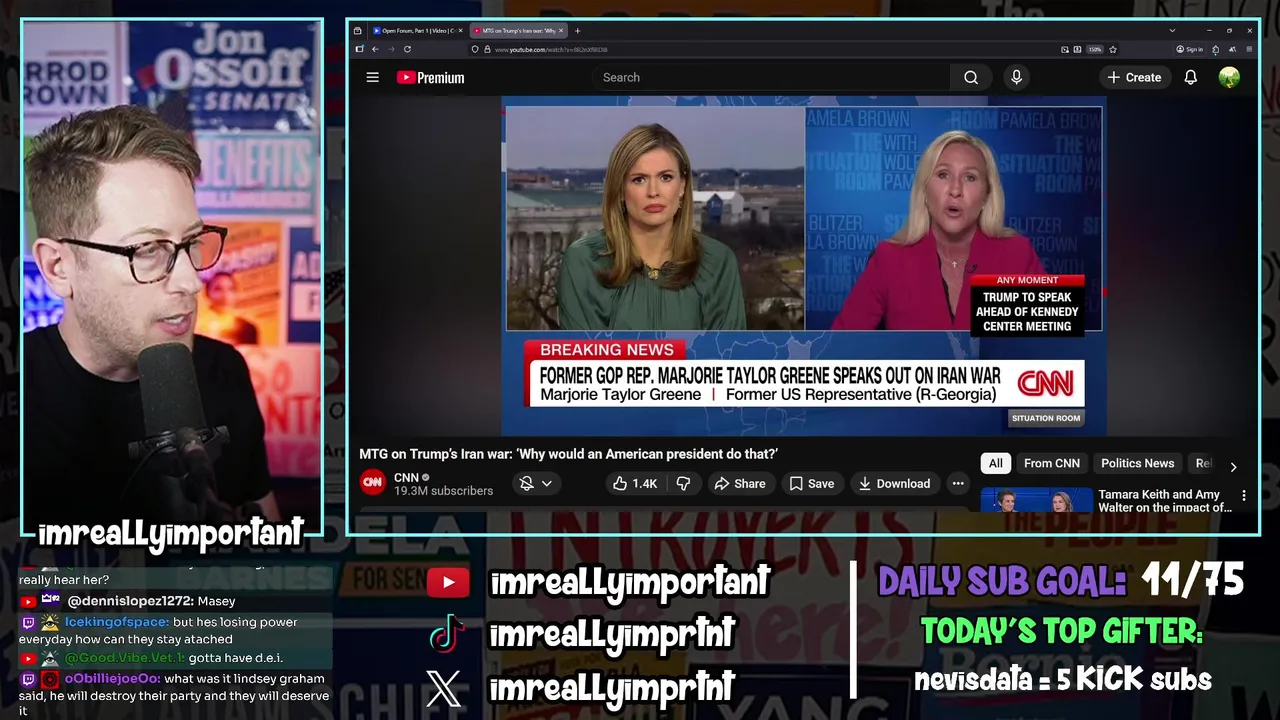Screen dimensions: 1280x720
Task: Reset the 150% zoom indicator
Action: (x=1095, y=49)
